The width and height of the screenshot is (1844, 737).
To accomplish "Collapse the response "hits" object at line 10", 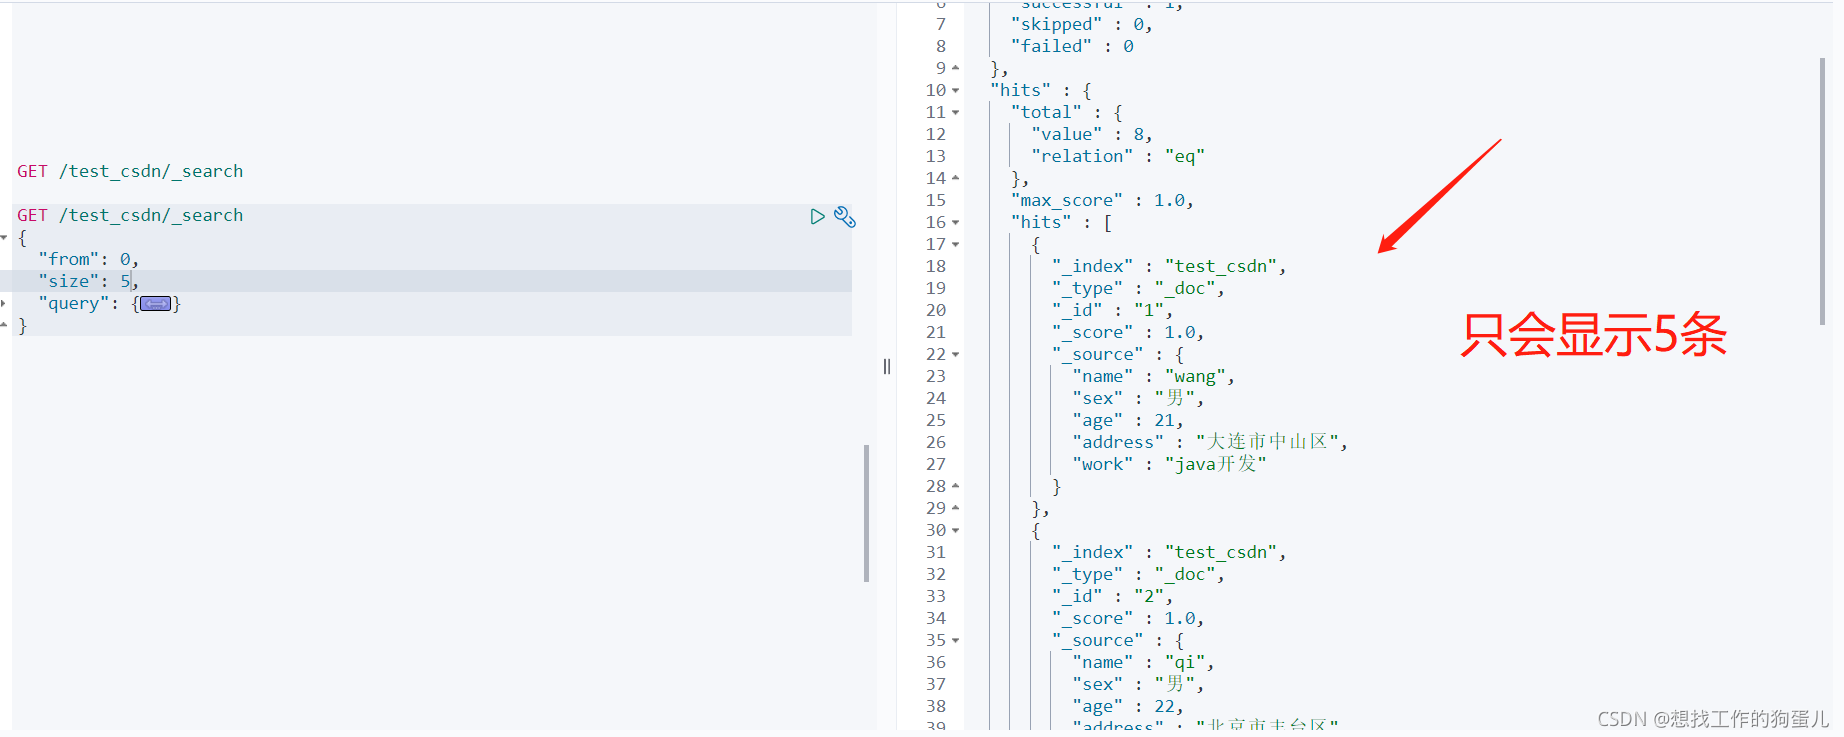I will (x=955, y=90).
